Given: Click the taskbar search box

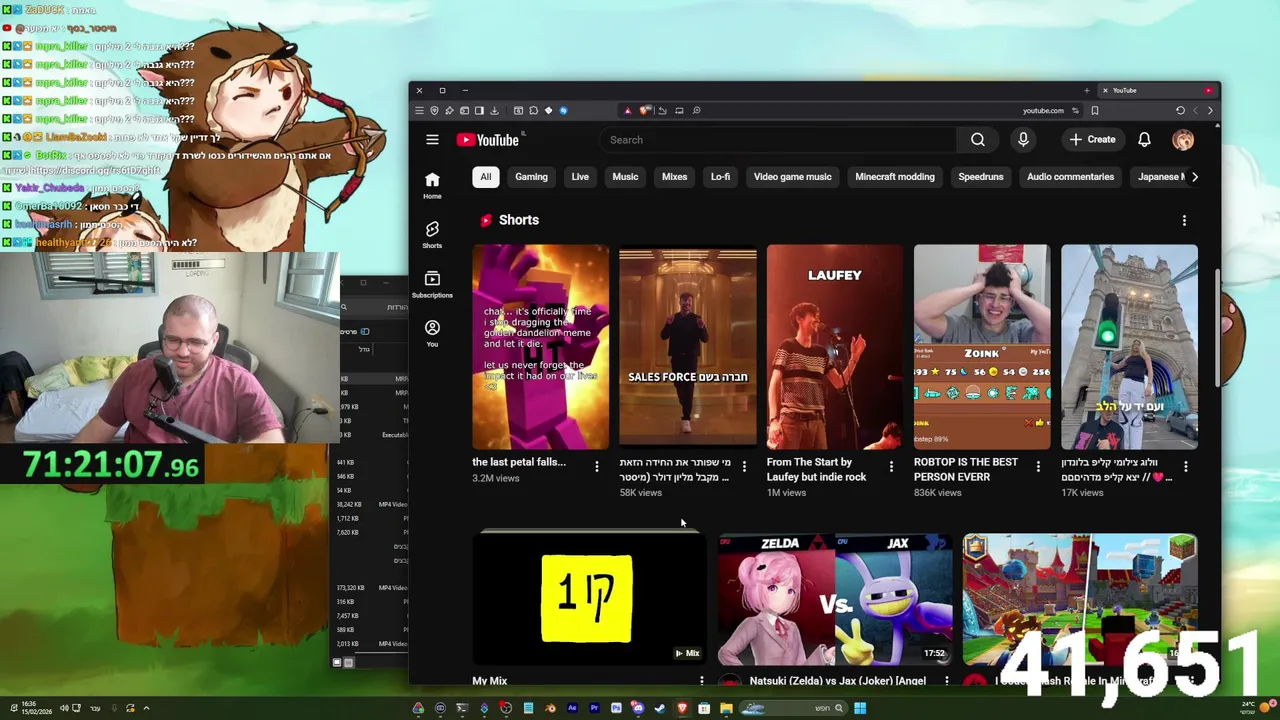Looking at the screenshot, I should (794, 708).
